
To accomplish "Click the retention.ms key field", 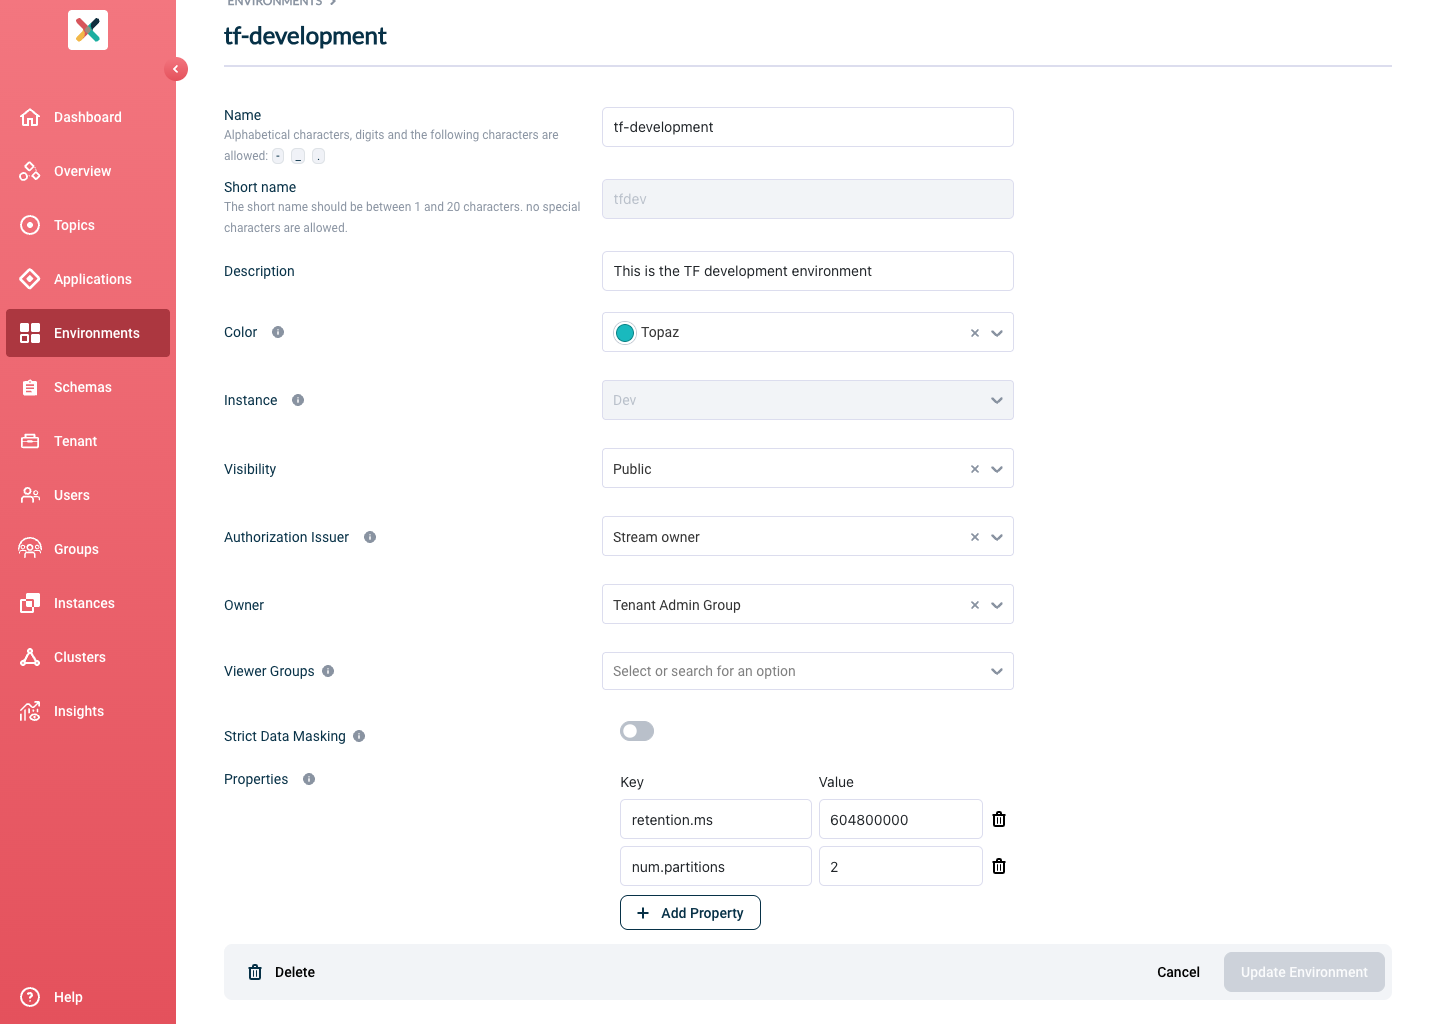I will pyautogui.click(x=716, y=819).
